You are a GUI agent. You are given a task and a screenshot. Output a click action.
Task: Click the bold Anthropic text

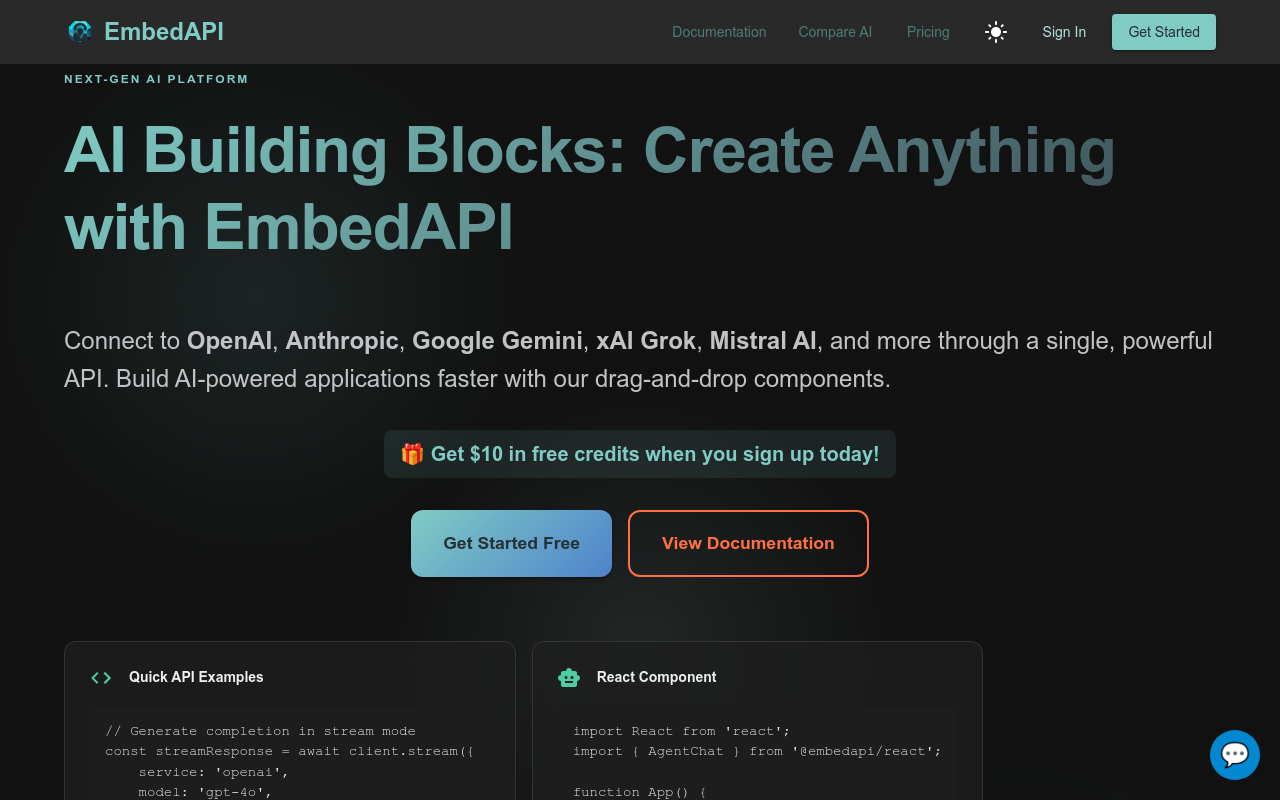[x=342, y=341]
